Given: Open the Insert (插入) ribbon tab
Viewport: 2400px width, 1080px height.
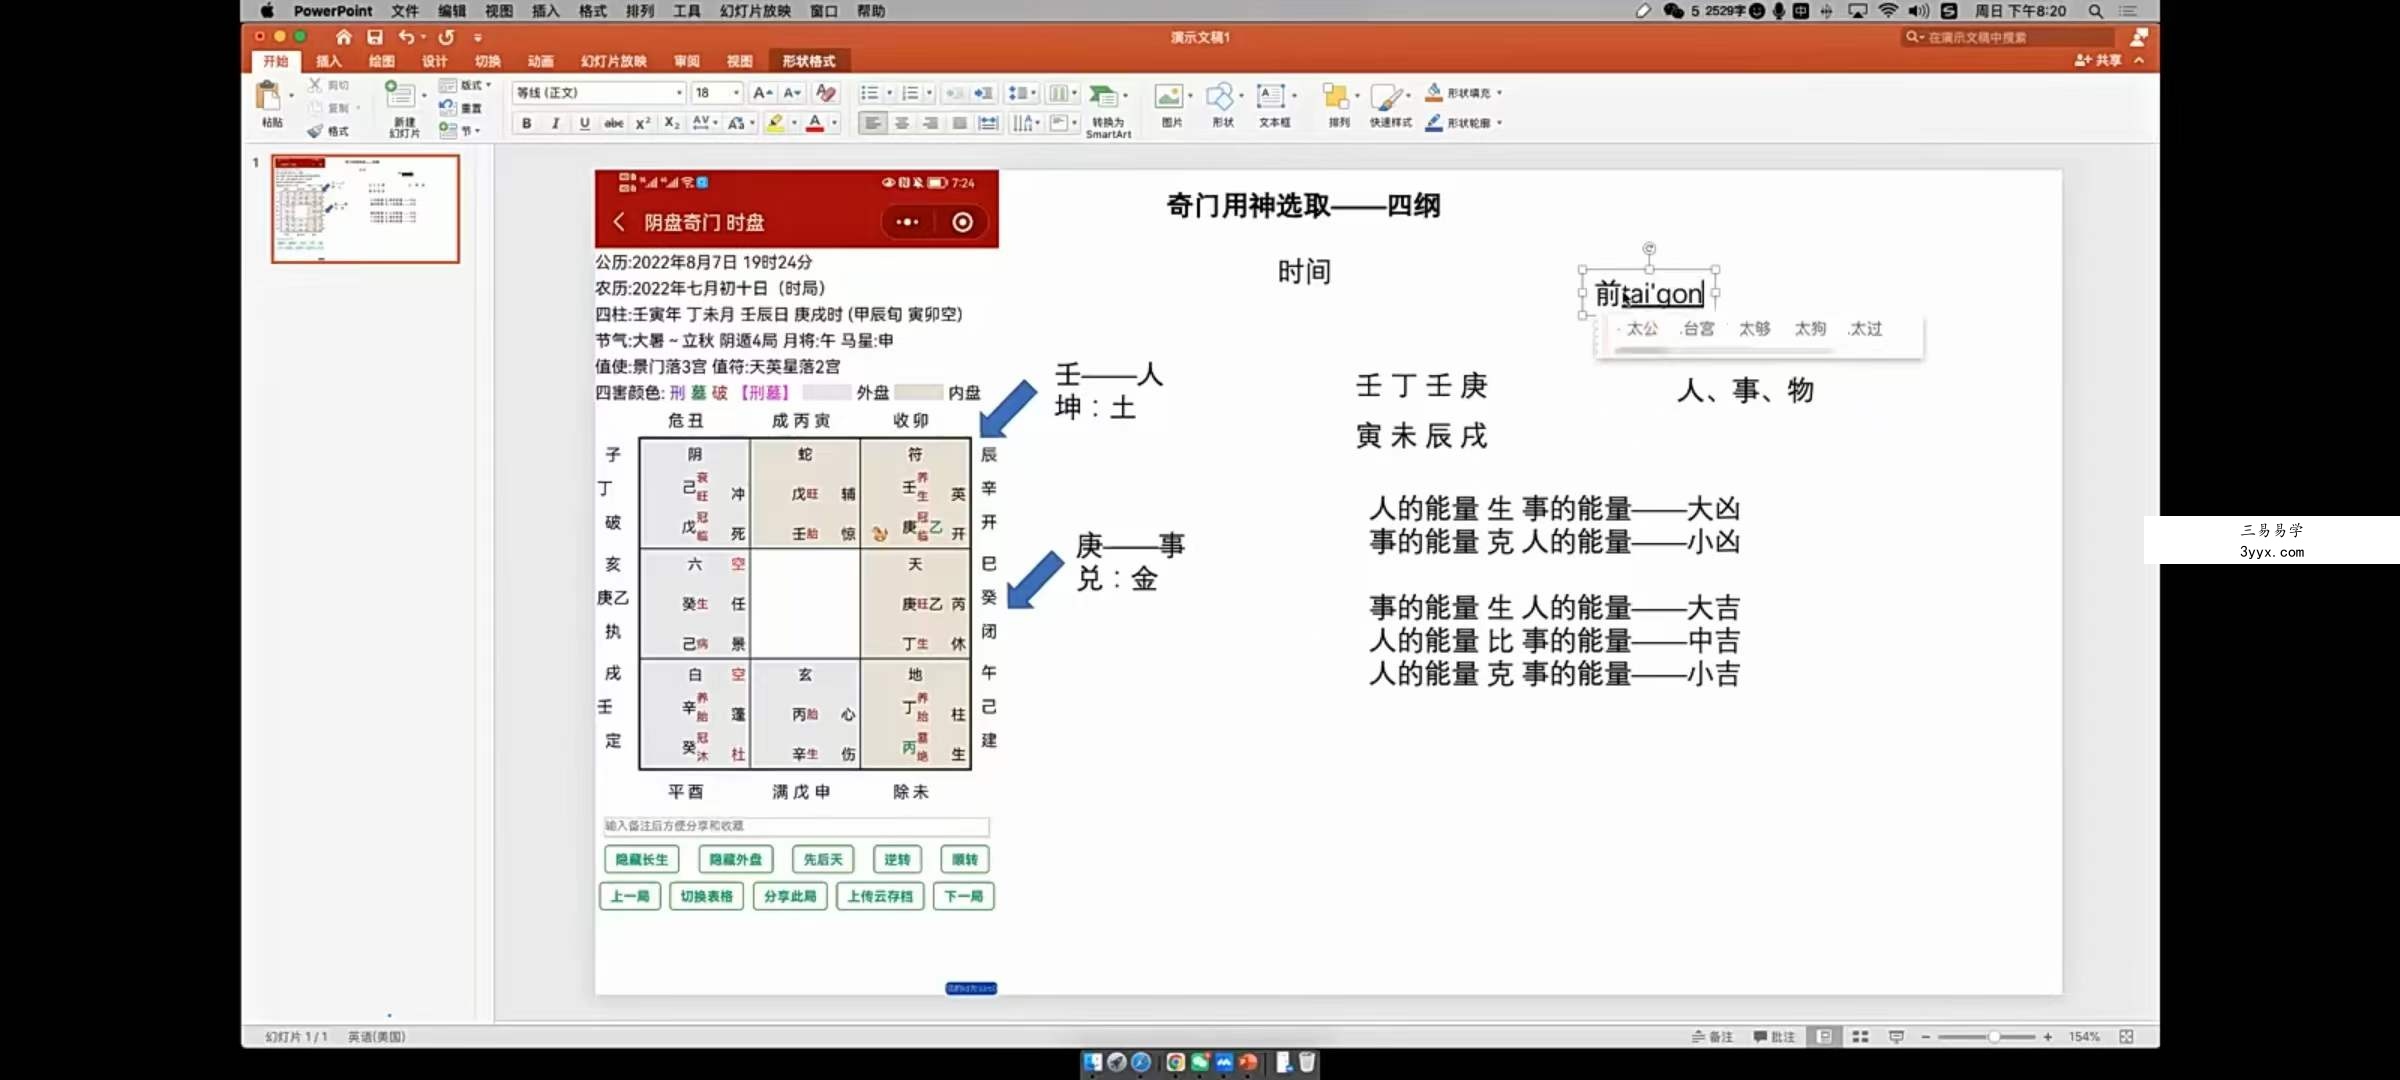Looking at the screenshot, I should click(x=328, y=61).
